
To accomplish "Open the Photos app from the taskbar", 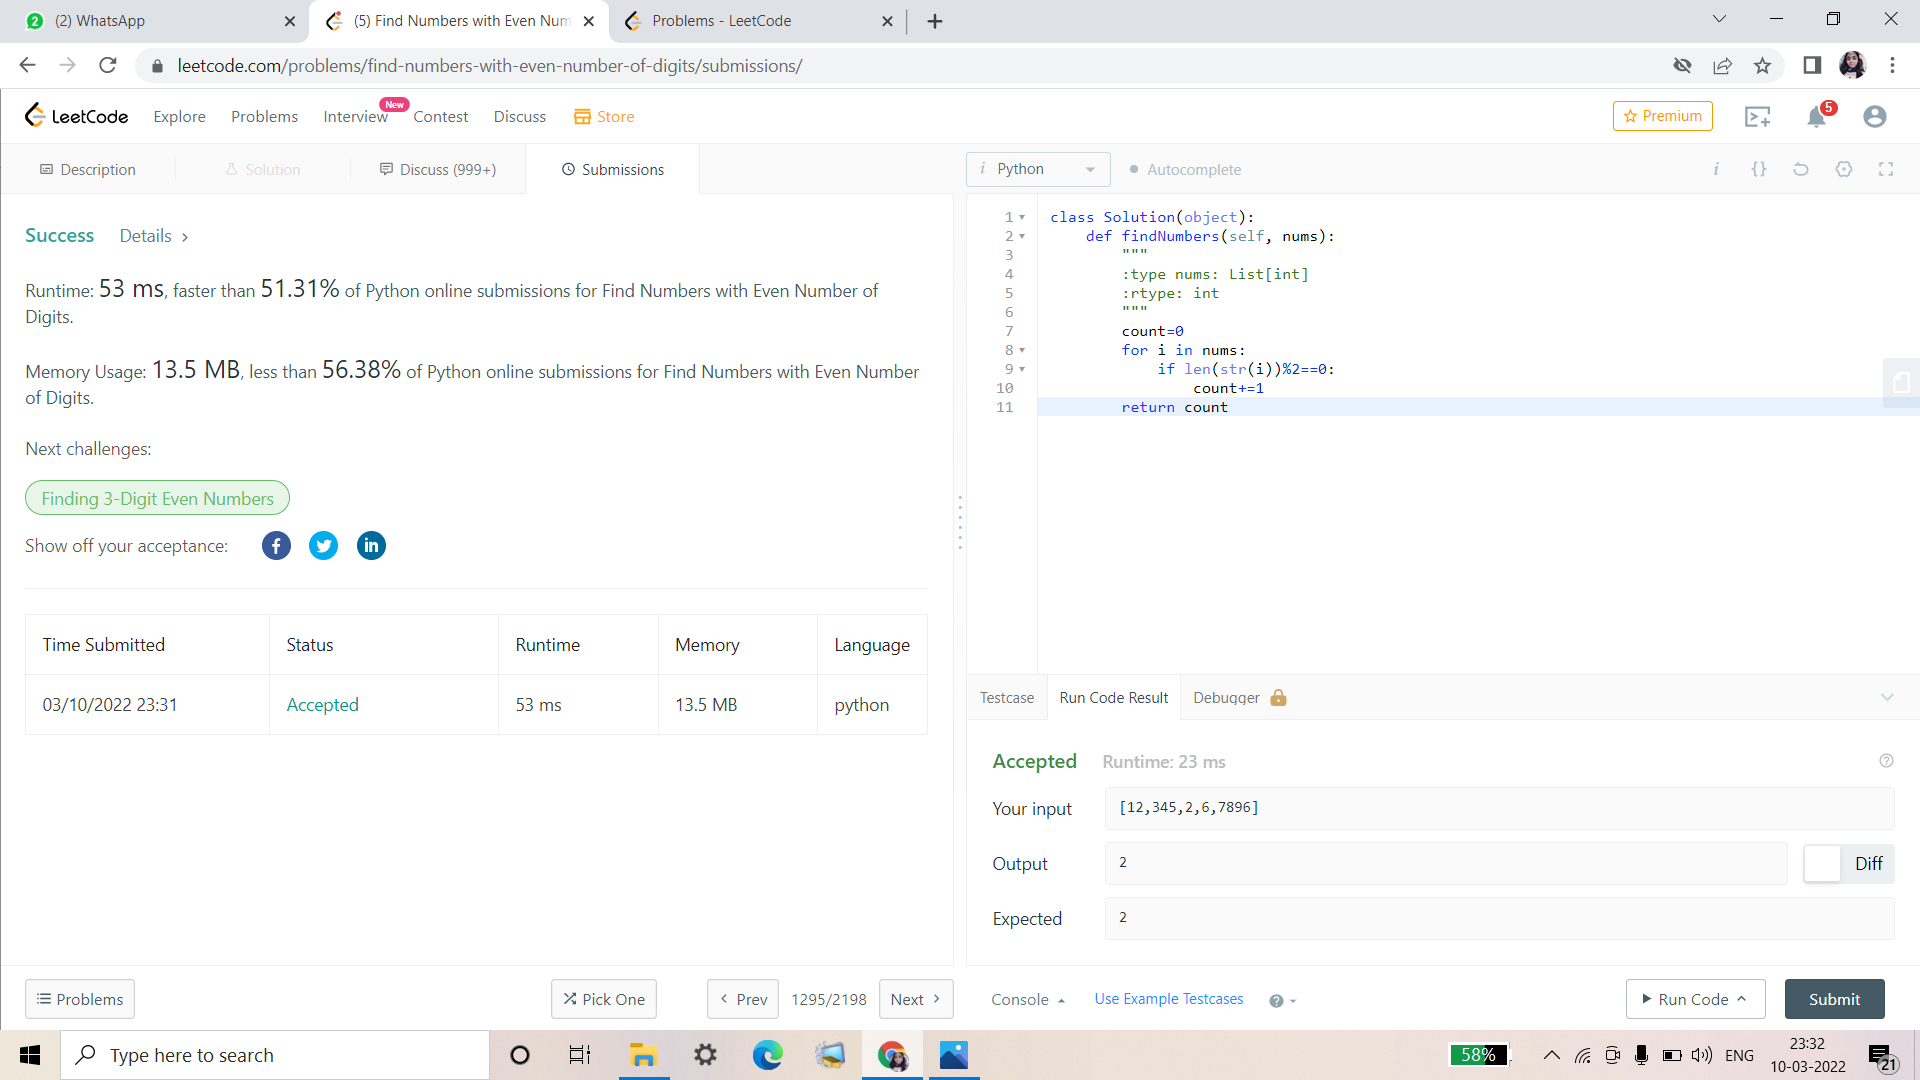I will (954, 1055).
